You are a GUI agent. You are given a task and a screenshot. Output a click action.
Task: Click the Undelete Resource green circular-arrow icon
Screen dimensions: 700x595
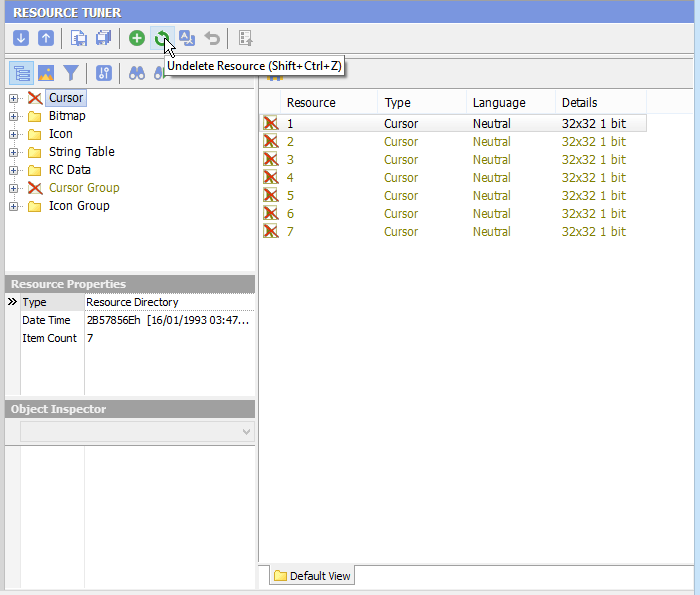point(162,38)
